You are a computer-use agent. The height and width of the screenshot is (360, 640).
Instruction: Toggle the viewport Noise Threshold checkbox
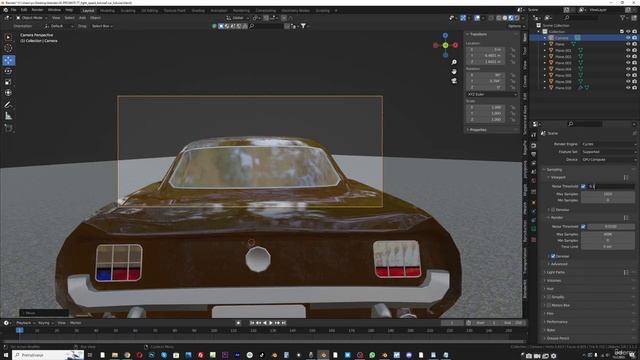pyautogui.click(x=583, y=187)
